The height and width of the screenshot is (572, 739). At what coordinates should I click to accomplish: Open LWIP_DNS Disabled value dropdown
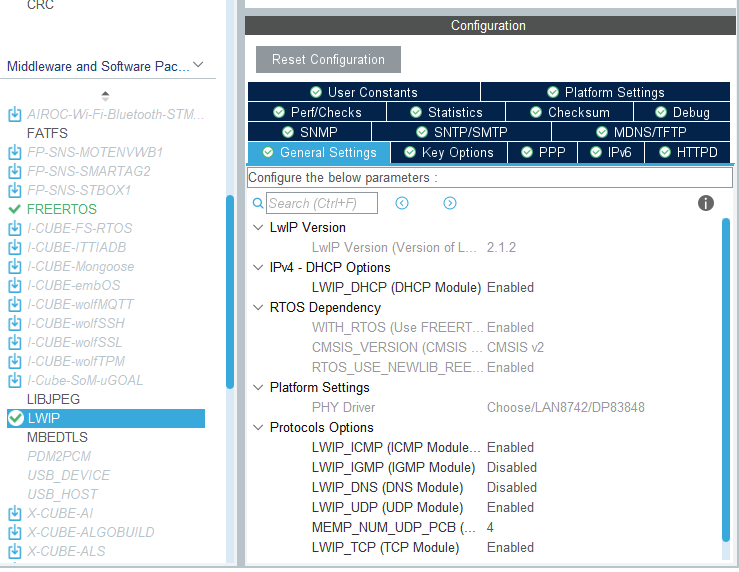pyautogui.click(x=511, y=487)
